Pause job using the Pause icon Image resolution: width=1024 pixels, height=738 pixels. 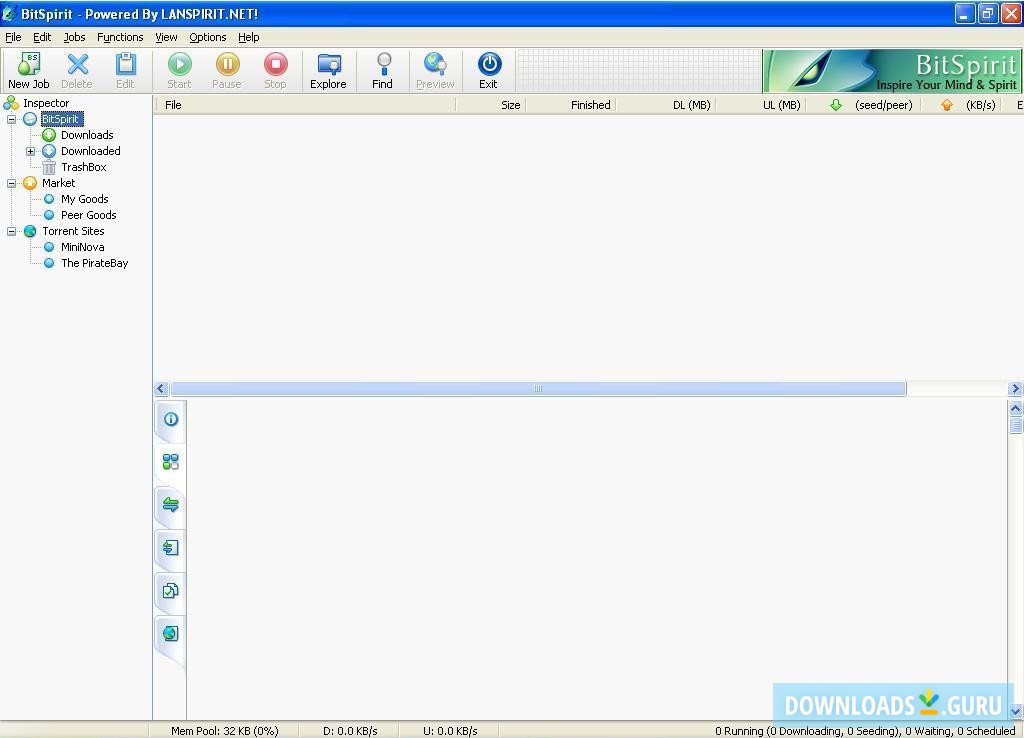point(227,71)
